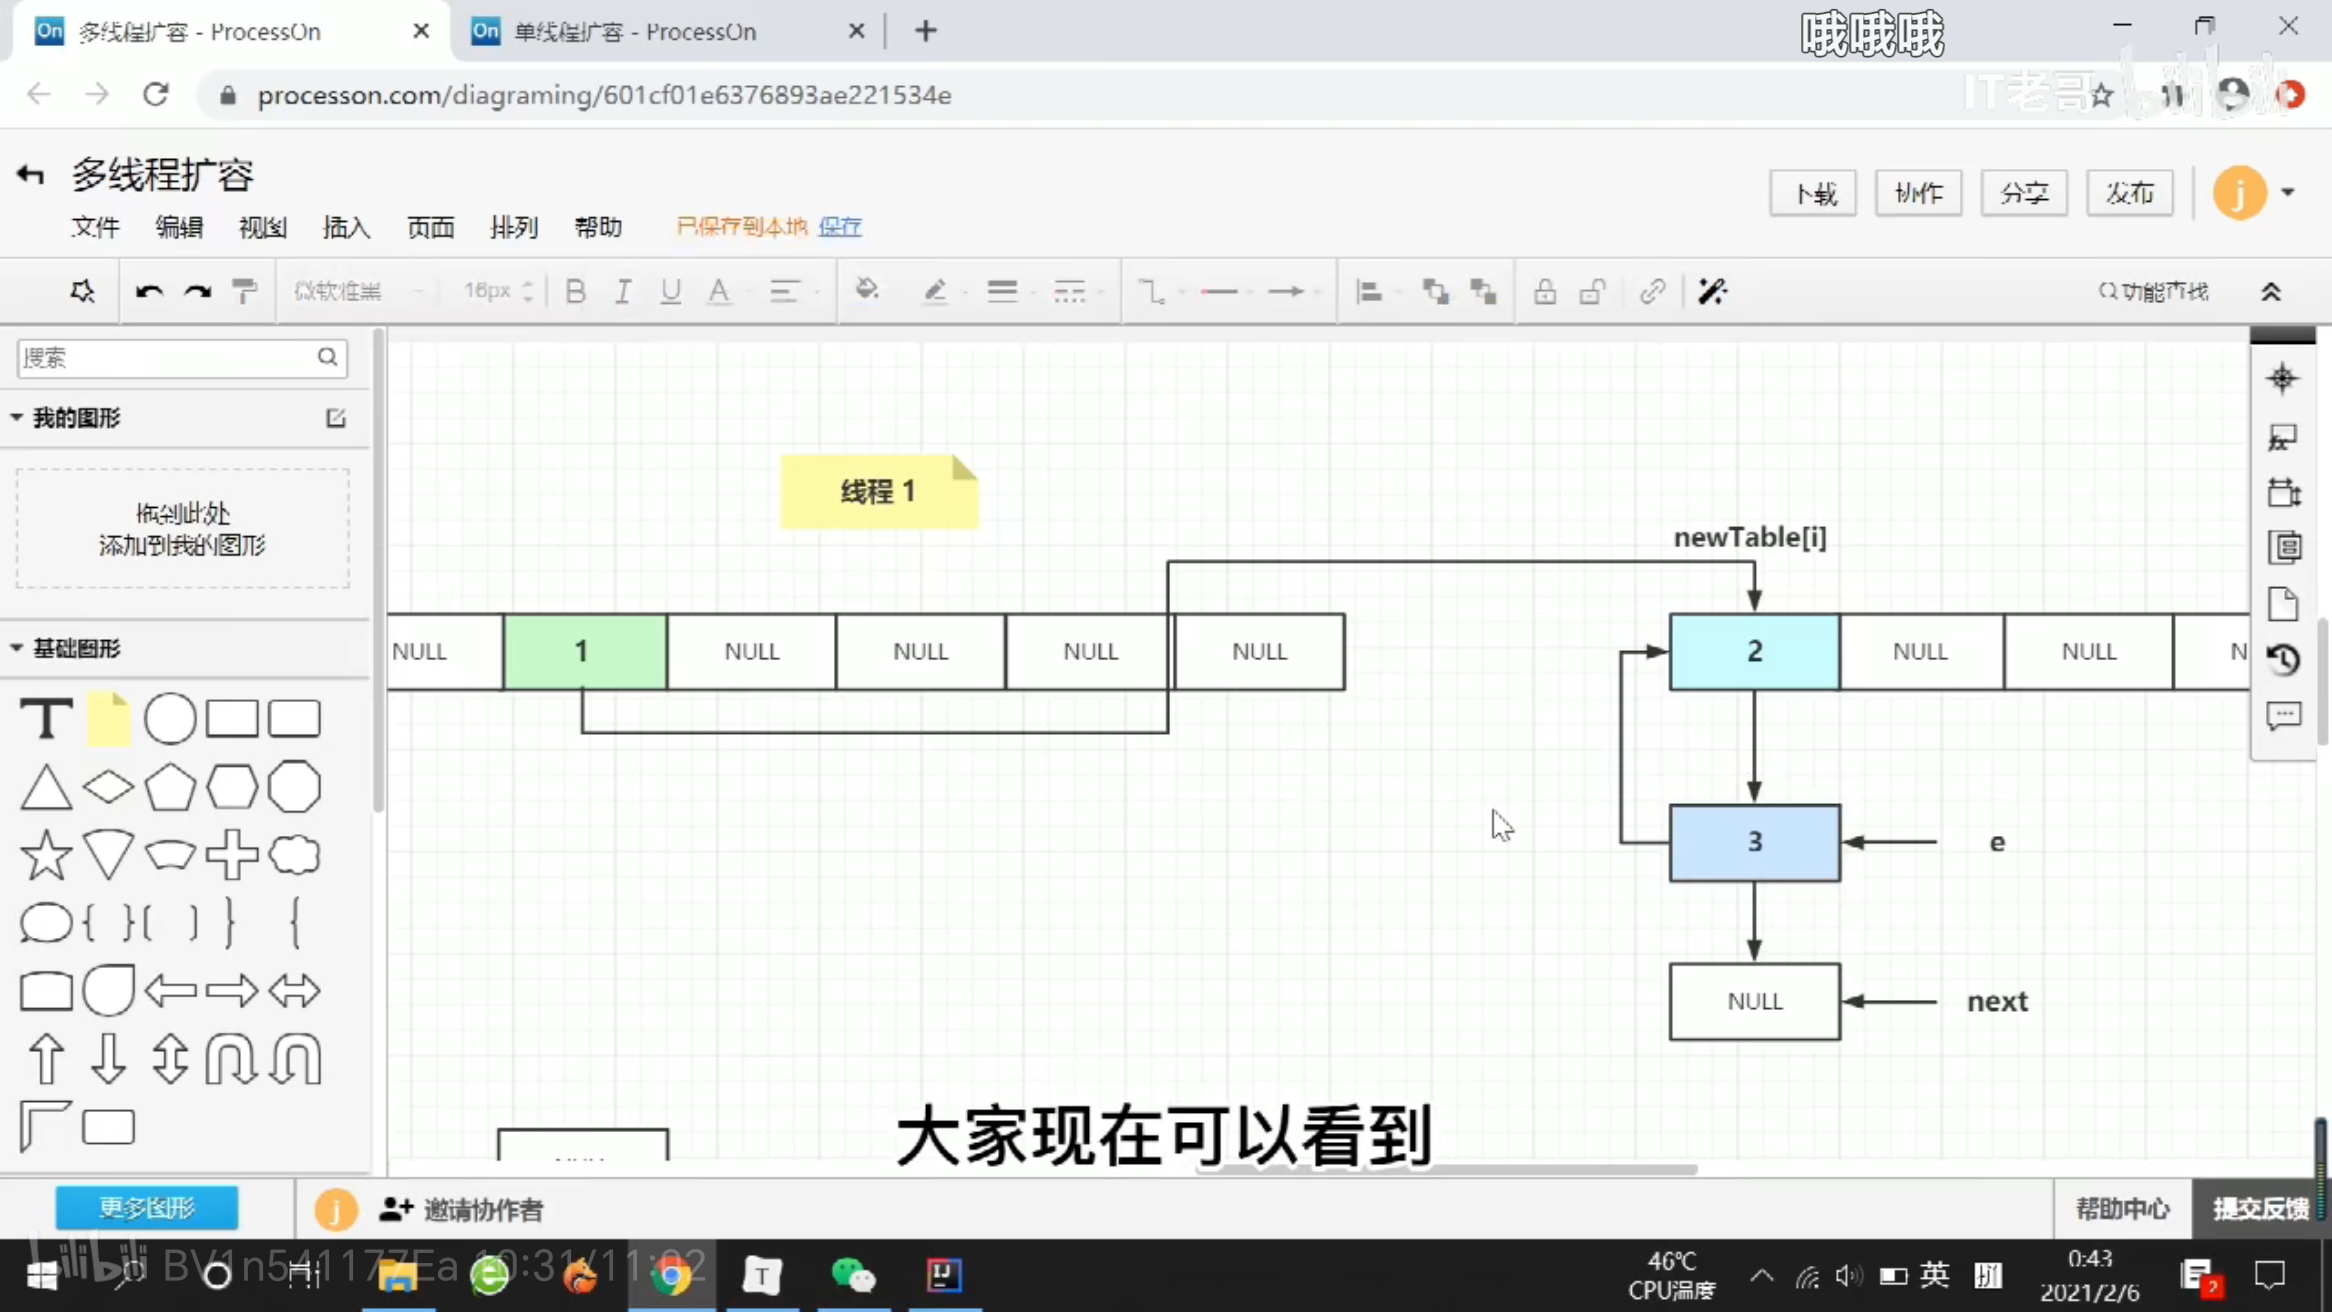This screenshot has height=1312, width=2332.
Task: Toggle italic text formatting
Action: click(x=622, y=291)
